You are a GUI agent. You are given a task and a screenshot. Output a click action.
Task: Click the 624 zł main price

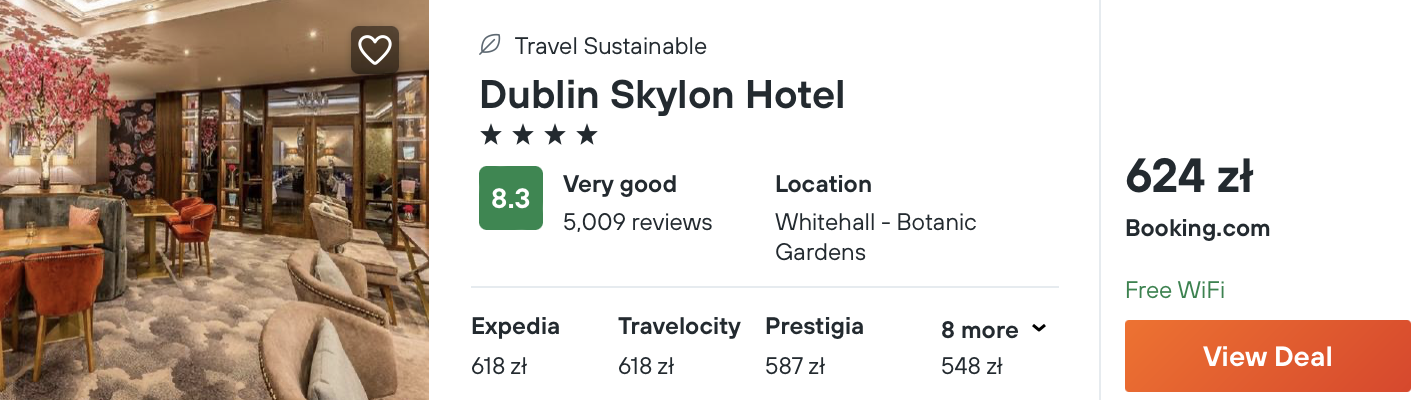[x=1189, y=178]
